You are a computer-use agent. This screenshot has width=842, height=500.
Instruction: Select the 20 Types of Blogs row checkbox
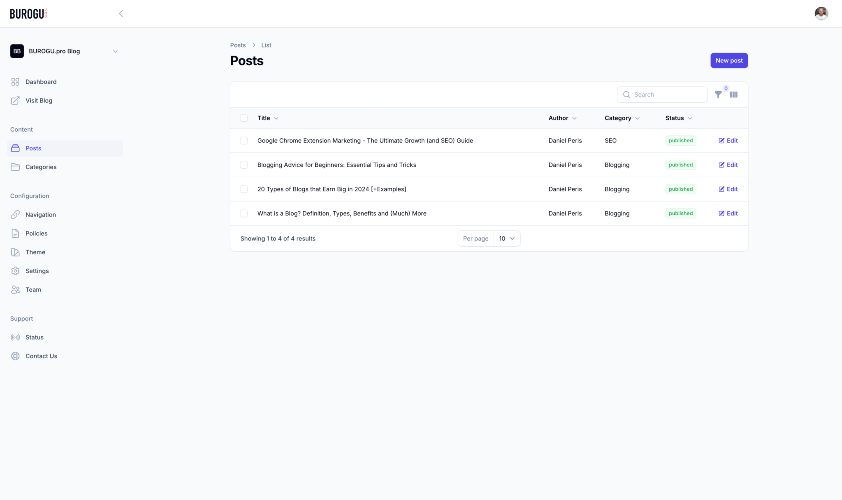click(x=244, y=189)
